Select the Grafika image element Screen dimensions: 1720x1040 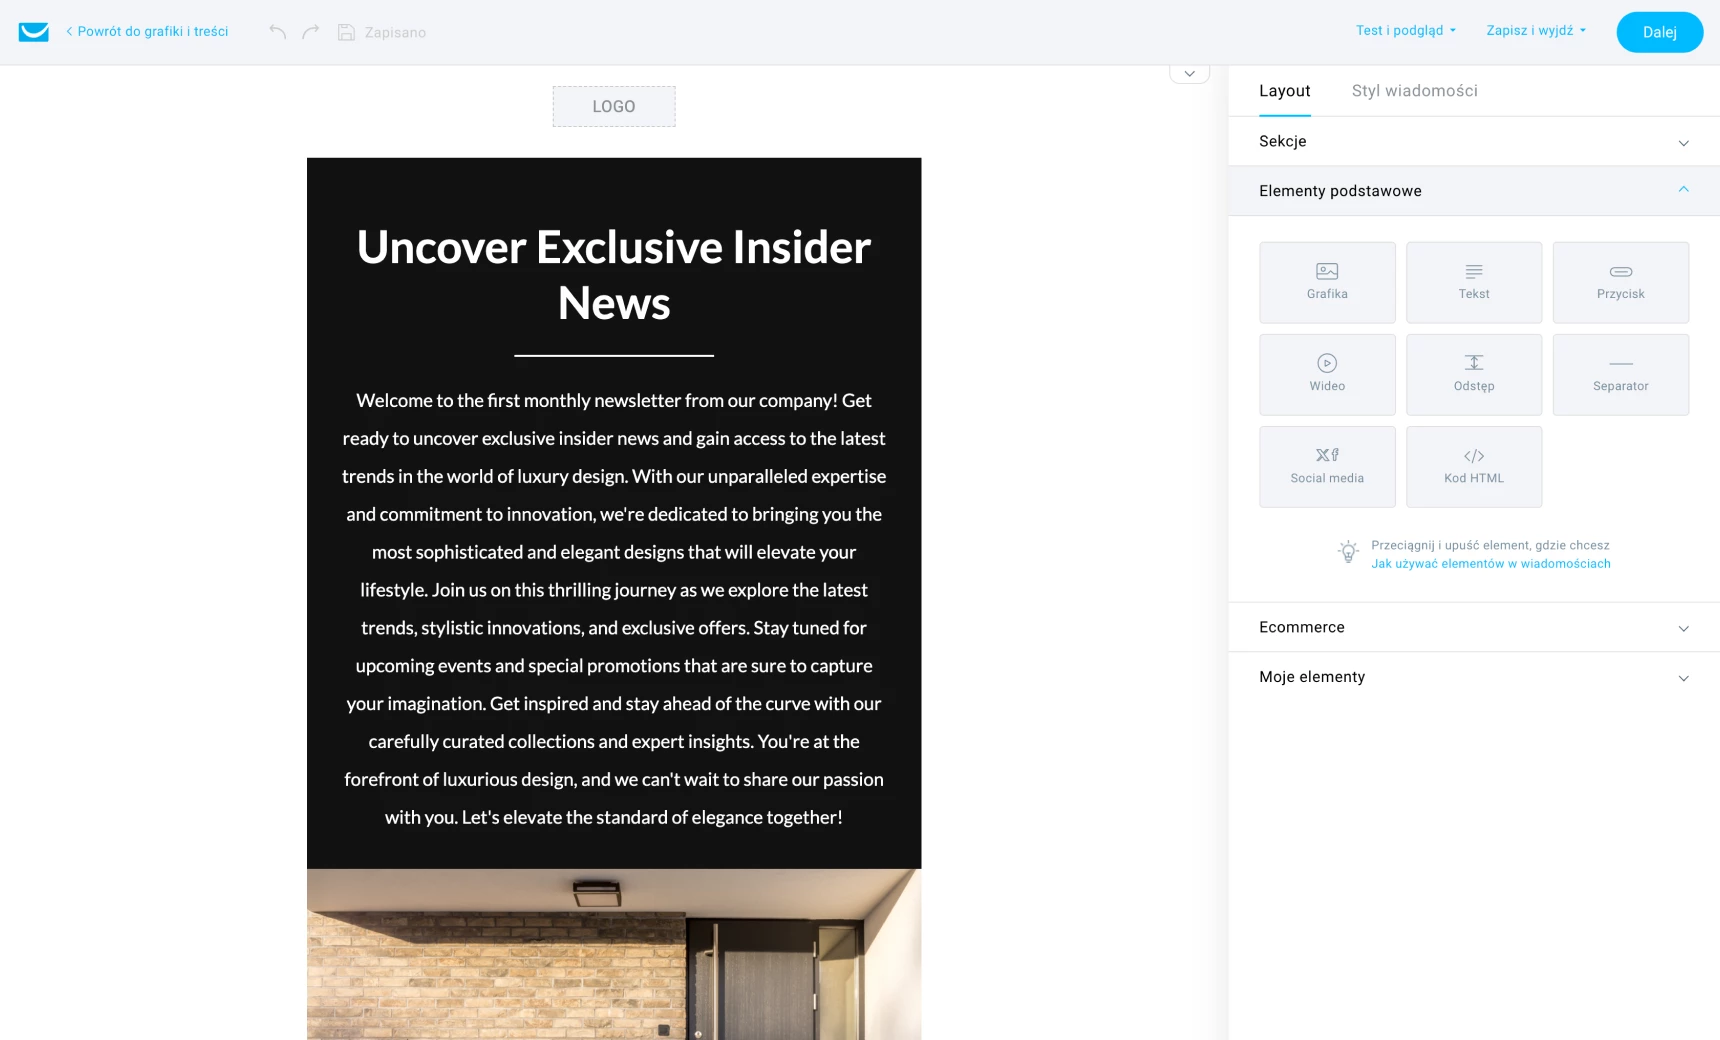tap(1327, 282)
